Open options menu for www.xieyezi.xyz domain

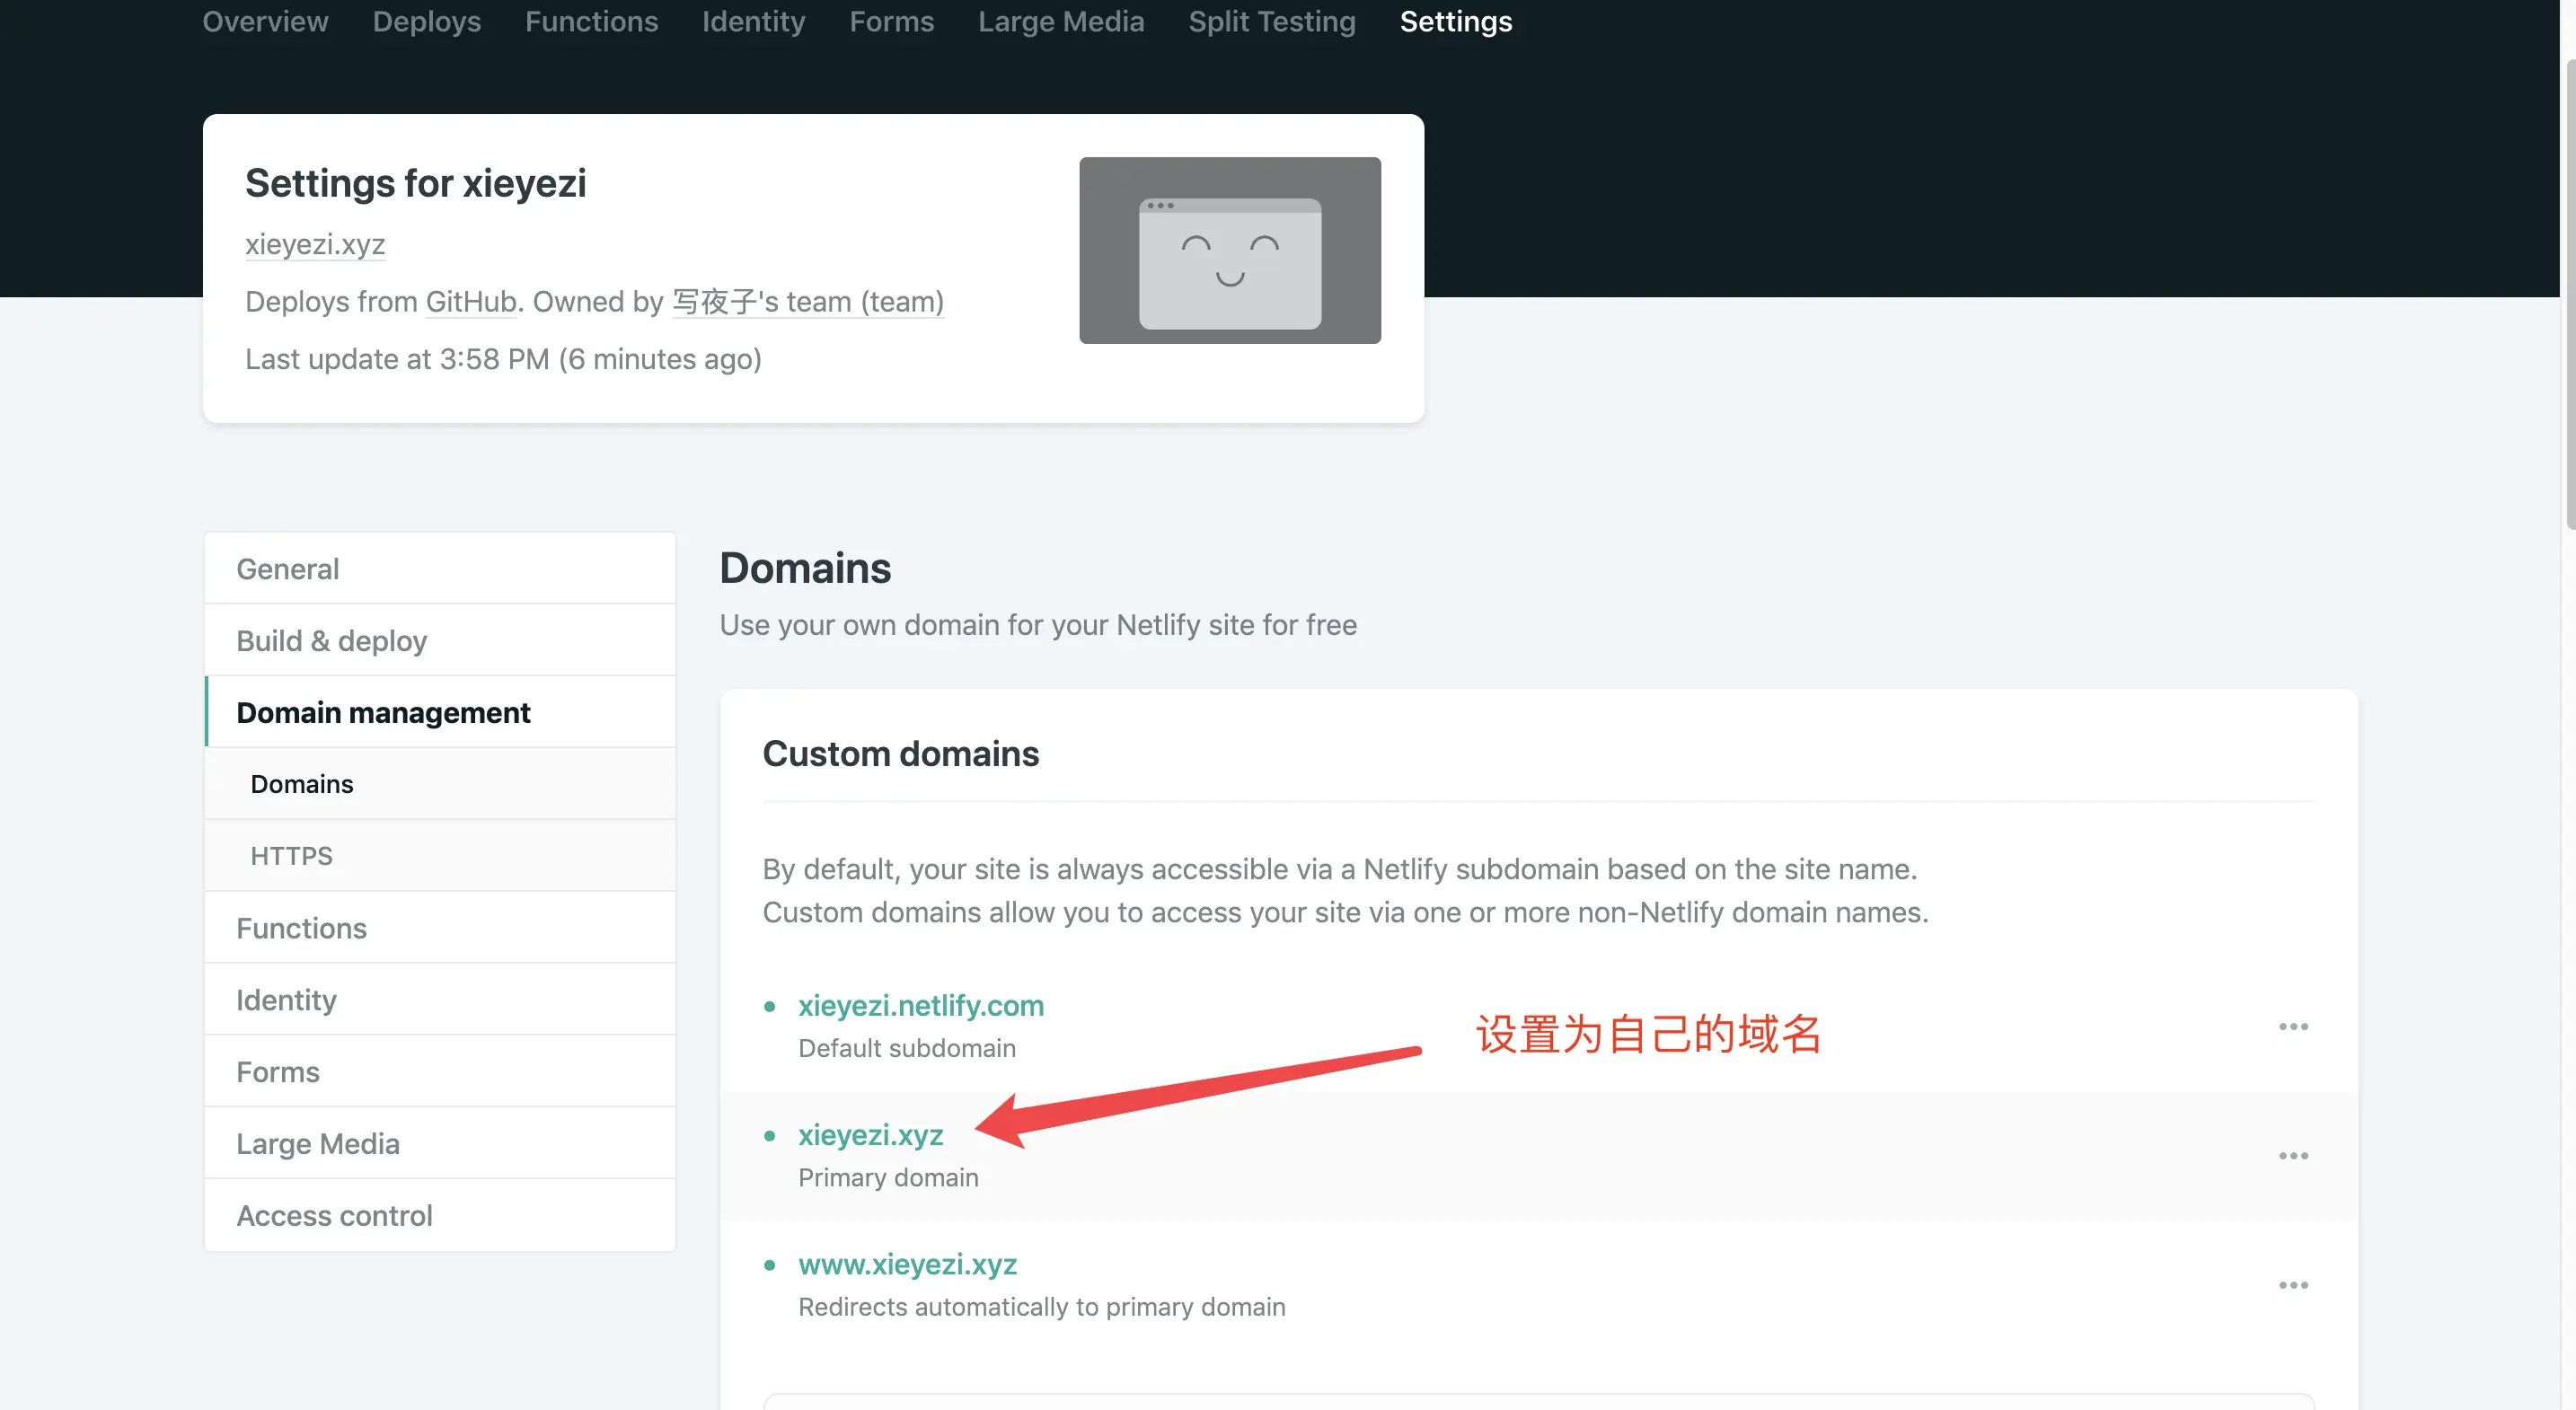click(2294, 1286)
